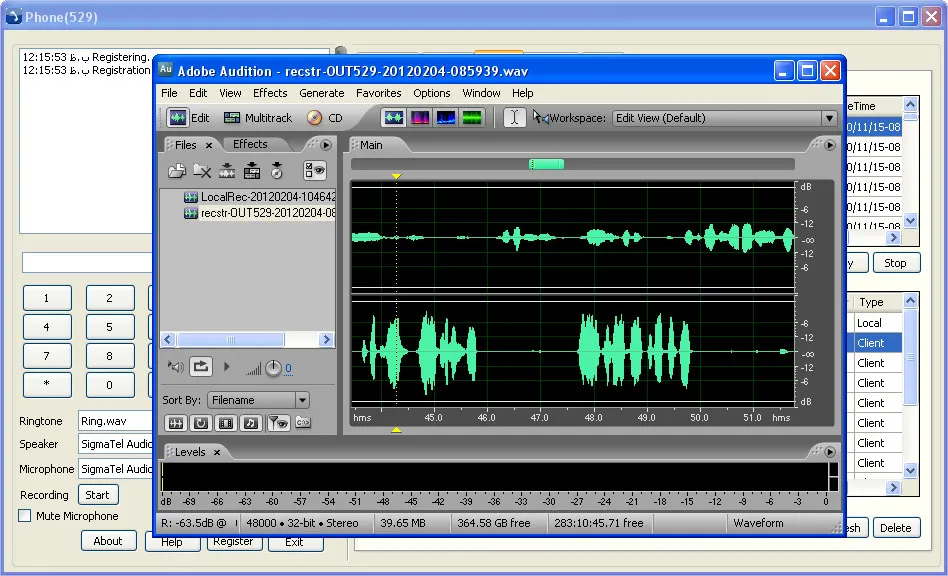Open the Help menu in Audition
948x576 pixels.
pyautogui.click(x=522, y=93)
